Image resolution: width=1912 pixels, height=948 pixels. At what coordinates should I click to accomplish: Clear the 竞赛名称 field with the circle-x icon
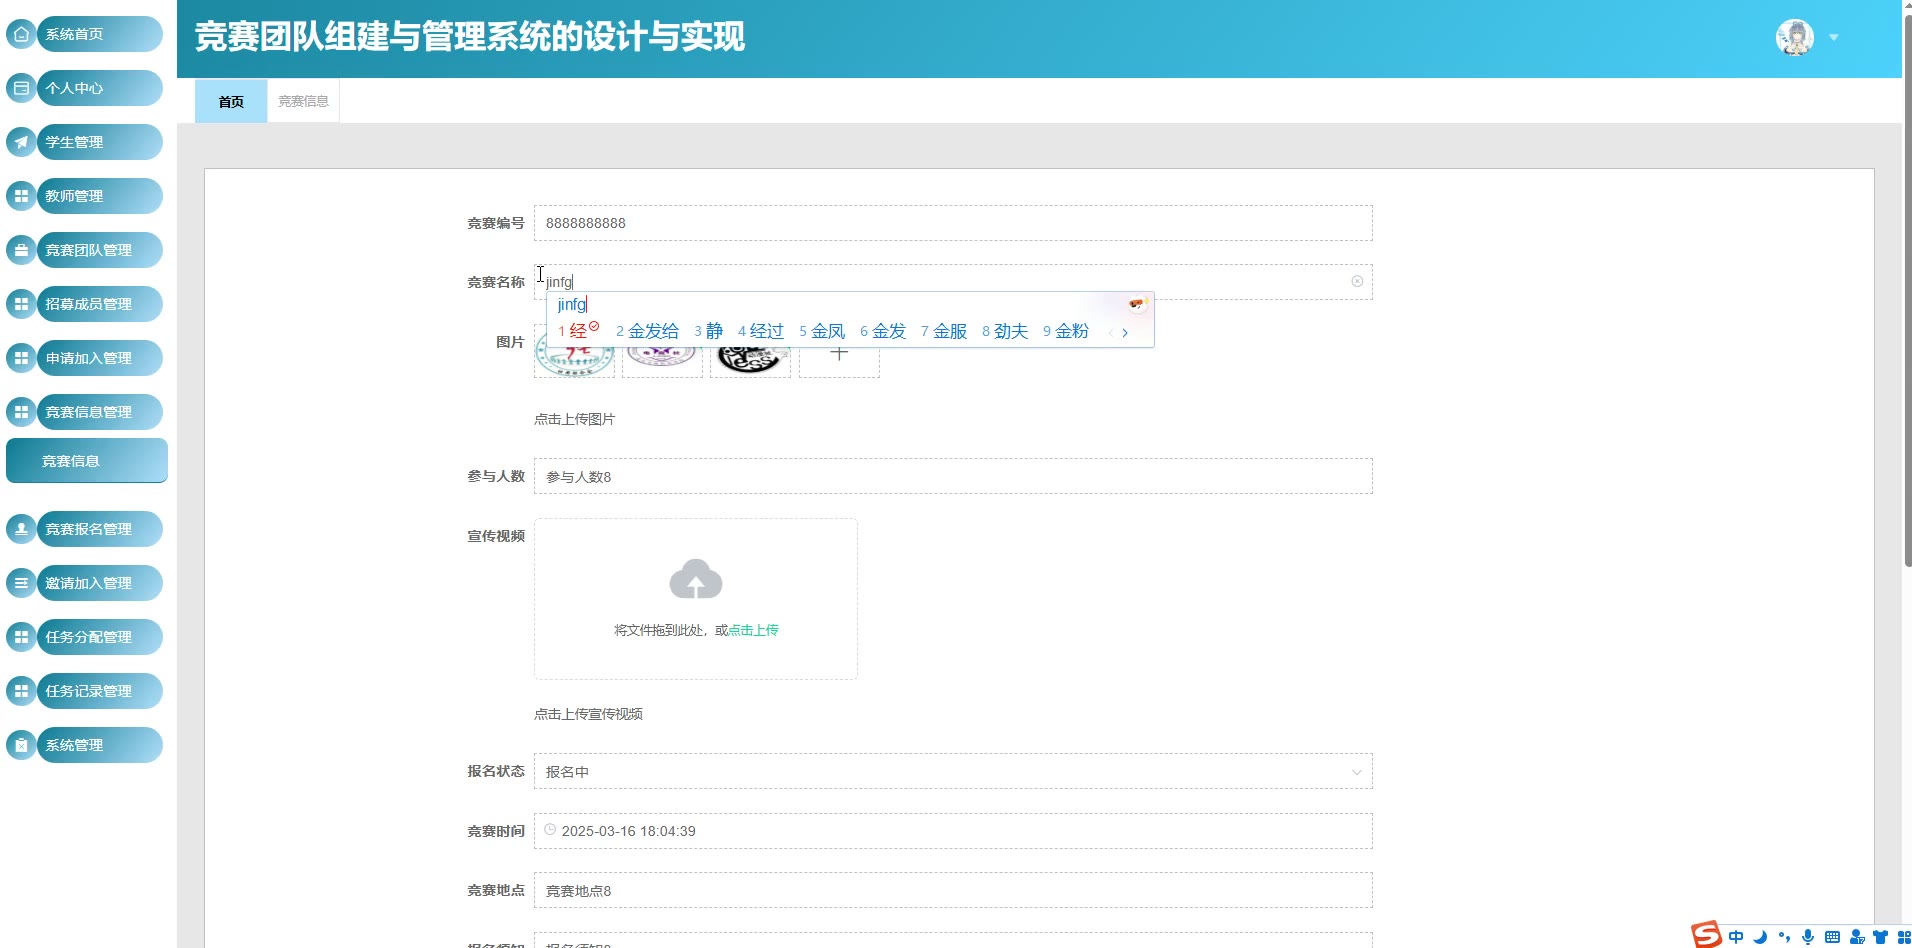1357,281
